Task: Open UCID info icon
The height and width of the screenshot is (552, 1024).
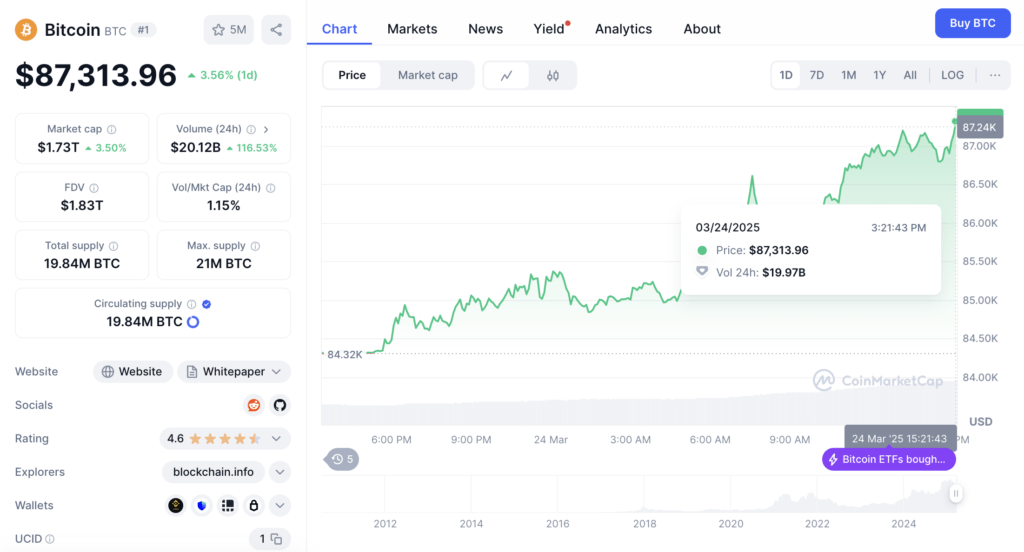Action: (50, 539)
